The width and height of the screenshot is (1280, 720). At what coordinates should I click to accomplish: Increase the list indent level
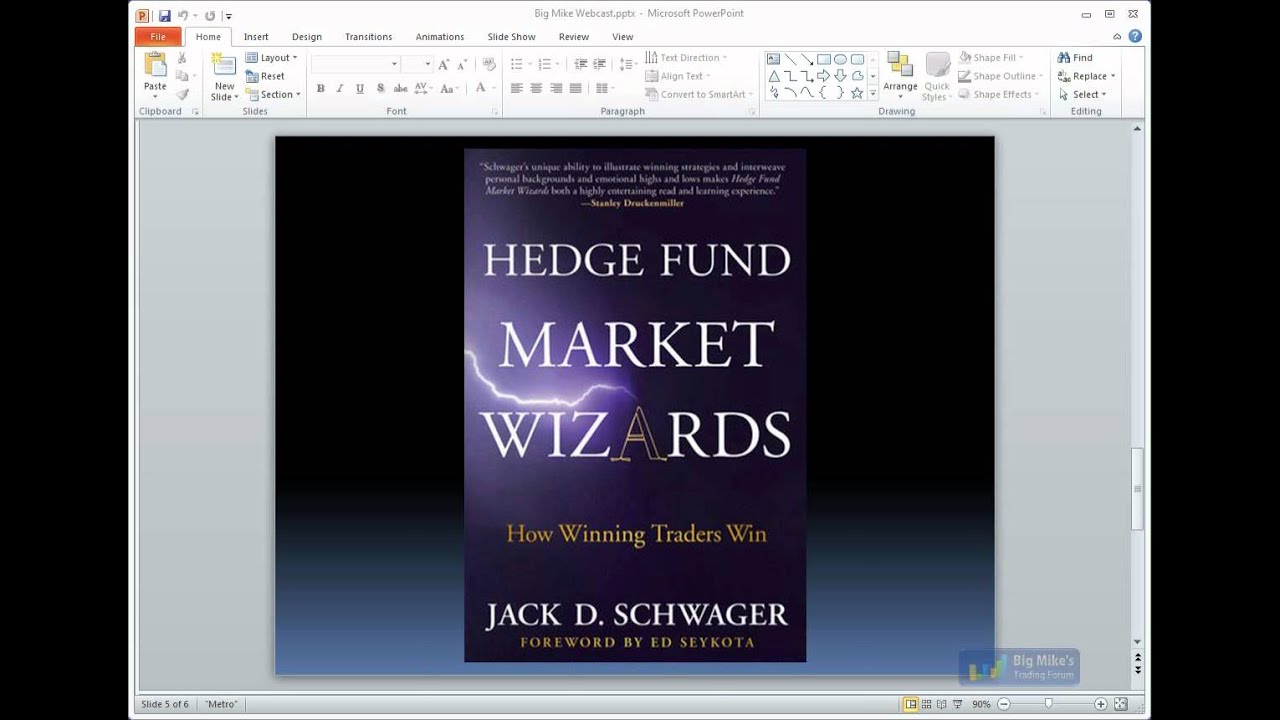tap(600, 64)
